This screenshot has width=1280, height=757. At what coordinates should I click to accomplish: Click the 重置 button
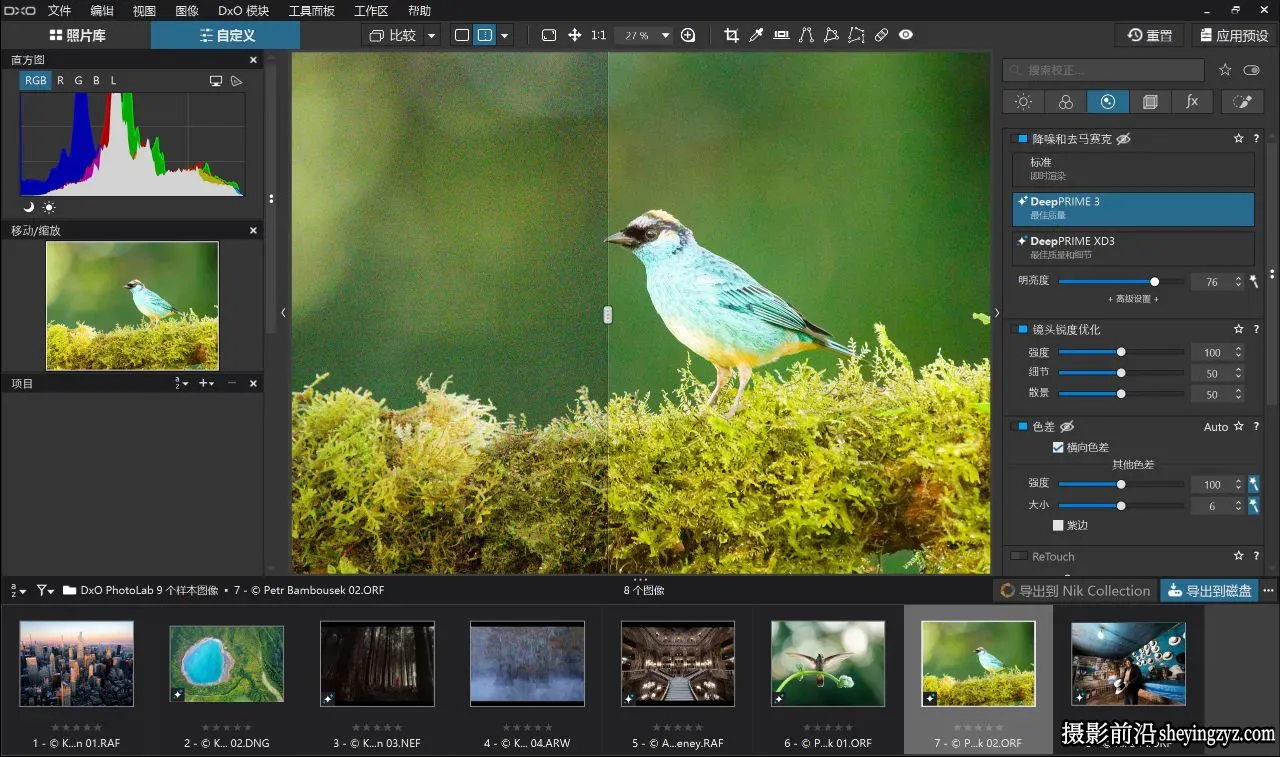point(1149,35)
